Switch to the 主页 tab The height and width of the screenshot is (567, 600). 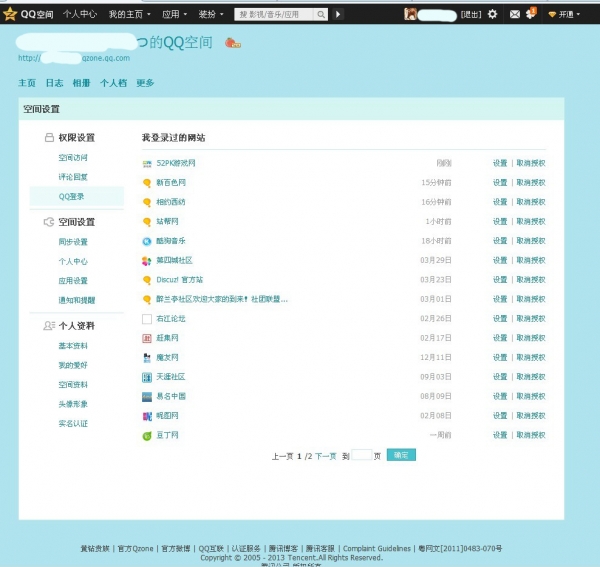pyautogui.click(x=27, y=83)
